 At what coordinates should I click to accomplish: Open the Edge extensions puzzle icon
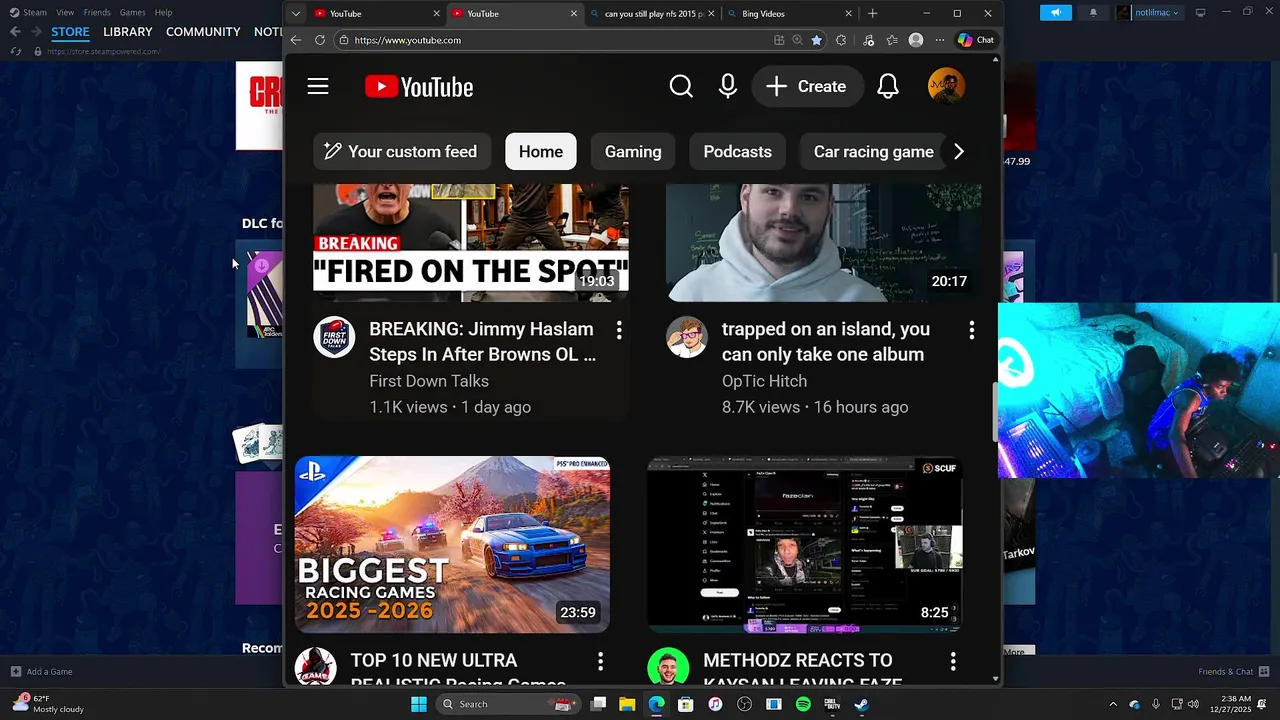click(x=841, y=40)
